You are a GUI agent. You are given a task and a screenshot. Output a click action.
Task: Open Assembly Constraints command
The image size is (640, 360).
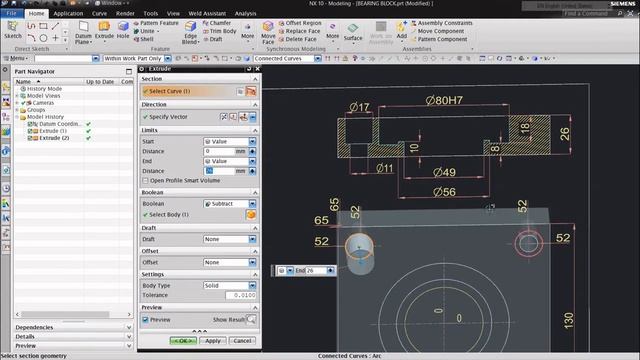point(442,23)
